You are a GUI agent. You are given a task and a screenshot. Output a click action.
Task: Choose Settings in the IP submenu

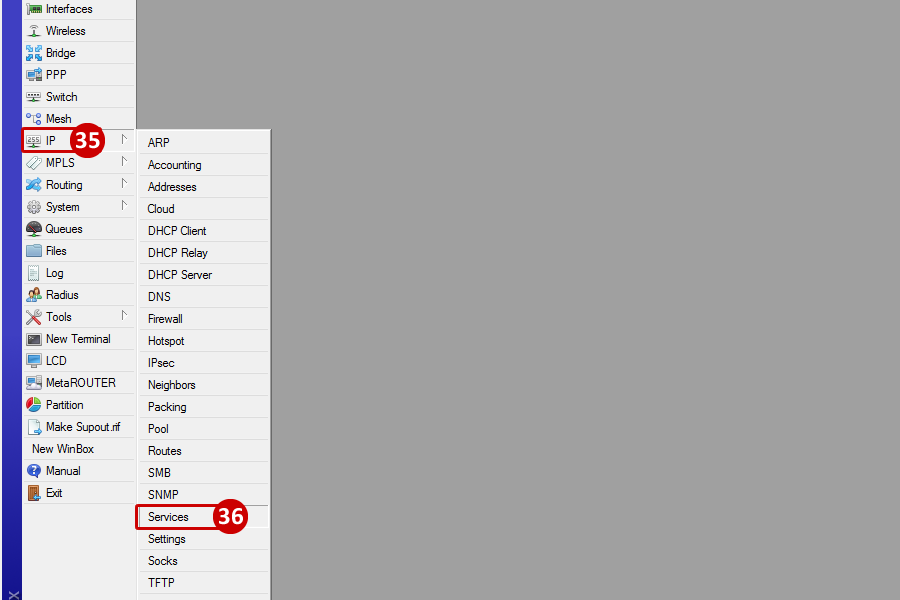point(204,539)
